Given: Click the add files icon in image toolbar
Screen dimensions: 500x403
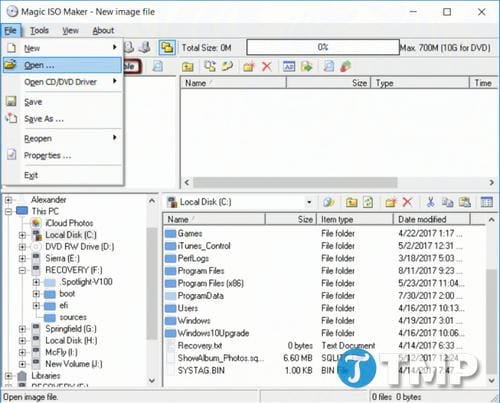Looking at the screenshot, I should 210,66.
